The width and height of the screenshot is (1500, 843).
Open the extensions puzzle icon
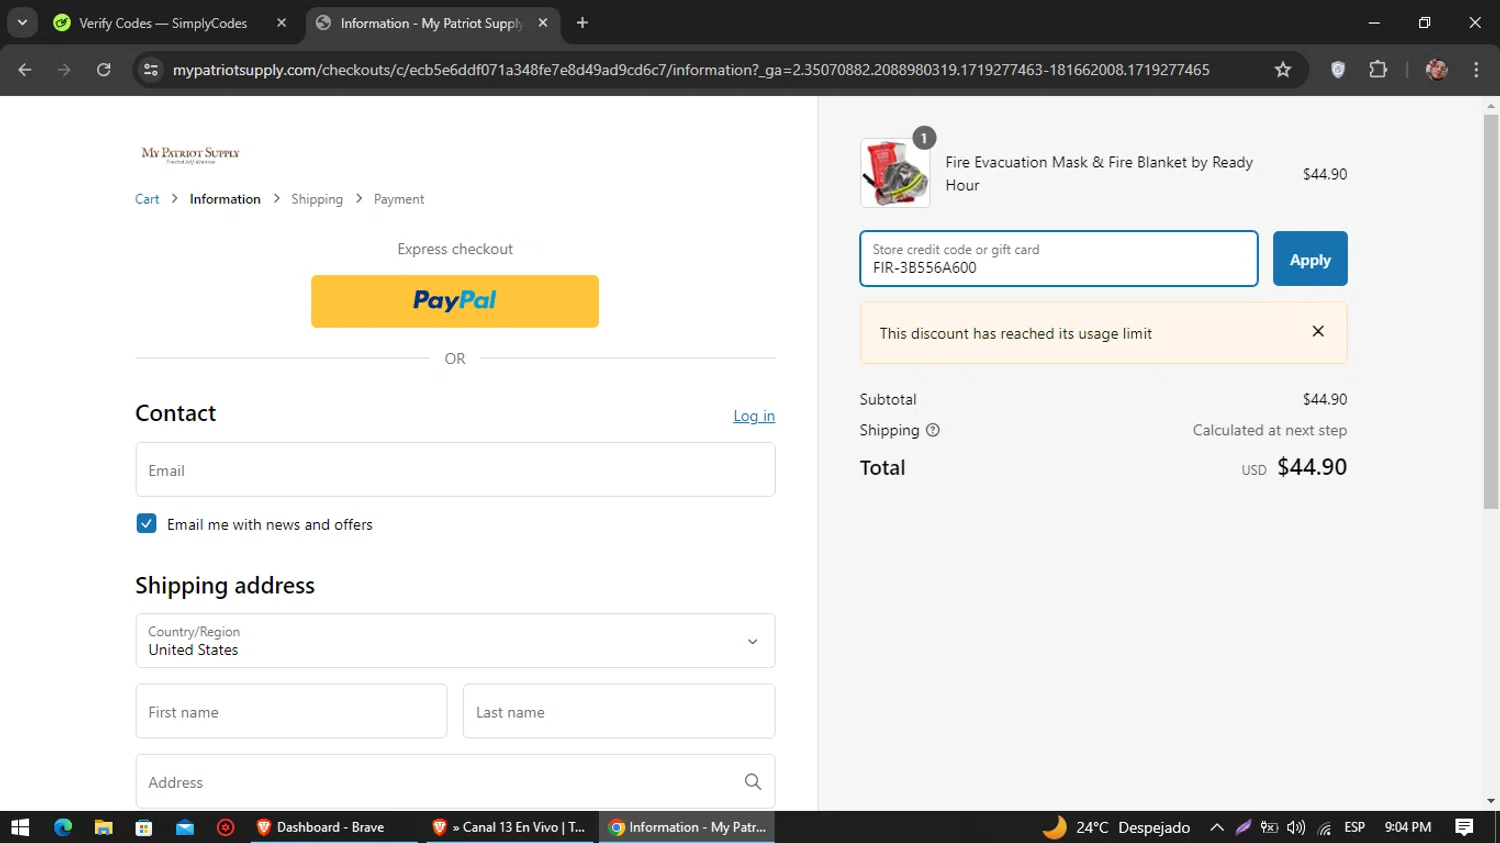(x=1378, y=70)
